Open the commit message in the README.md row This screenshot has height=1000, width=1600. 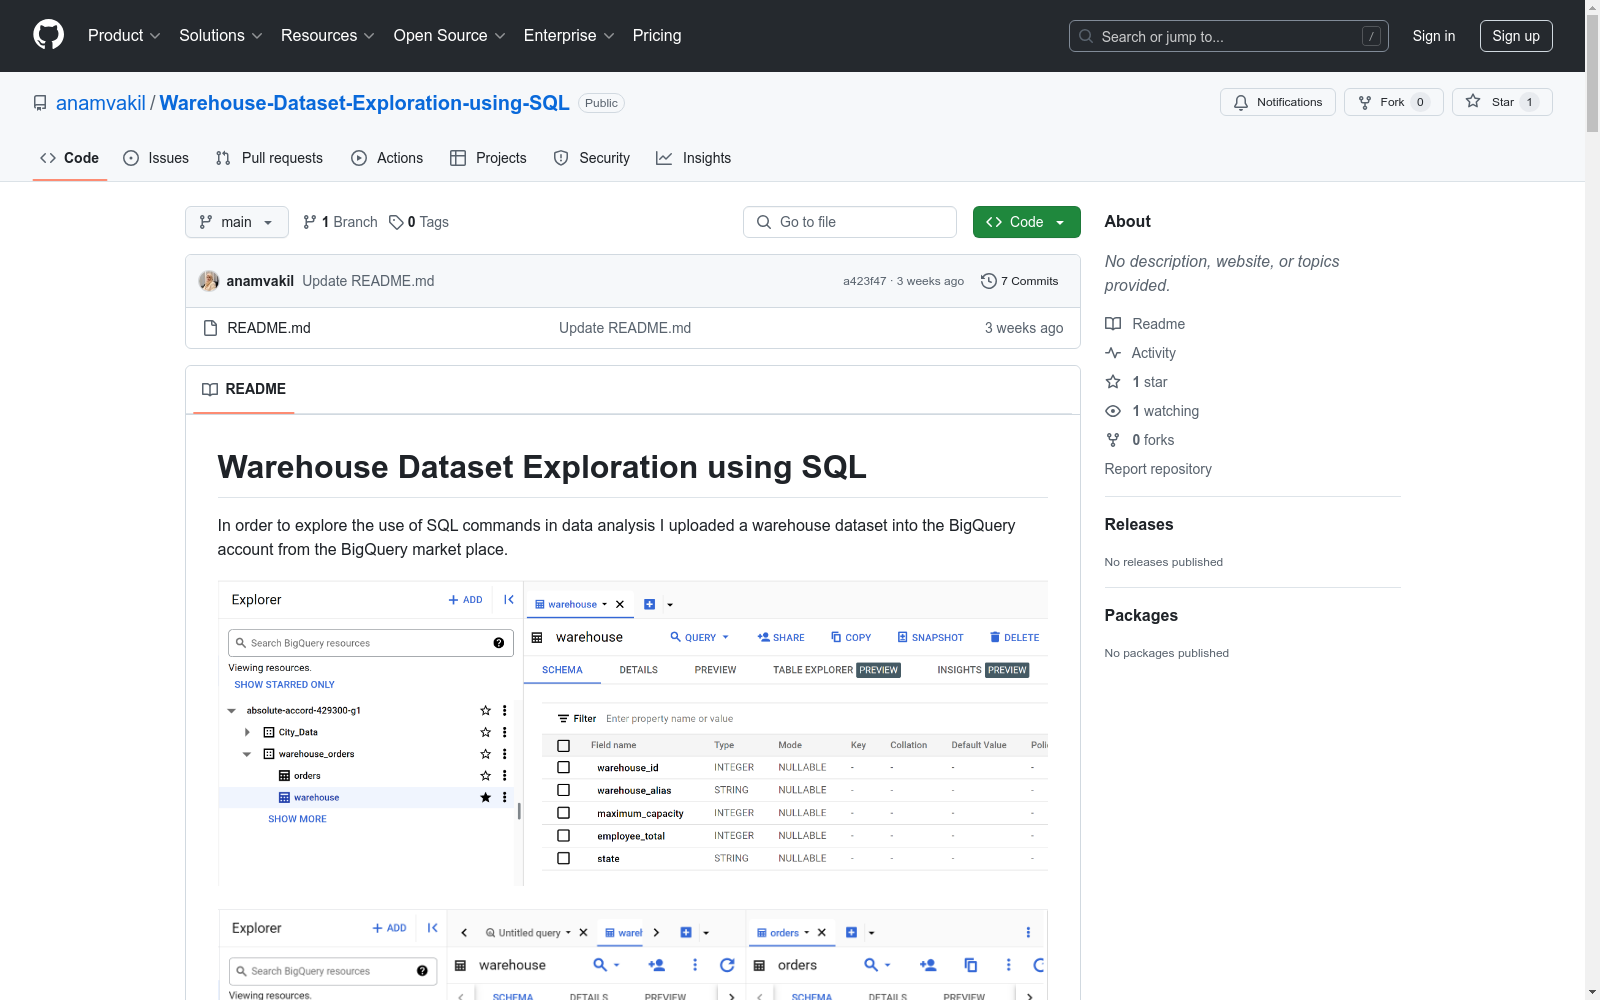point(625,328)
